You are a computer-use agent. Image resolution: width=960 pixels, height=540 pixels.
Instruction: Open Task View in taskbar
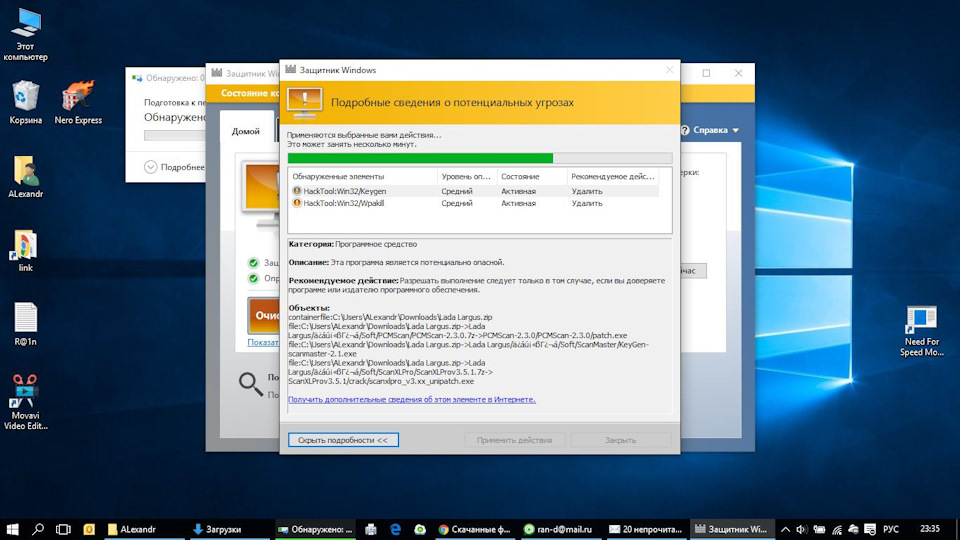[63, 529]
